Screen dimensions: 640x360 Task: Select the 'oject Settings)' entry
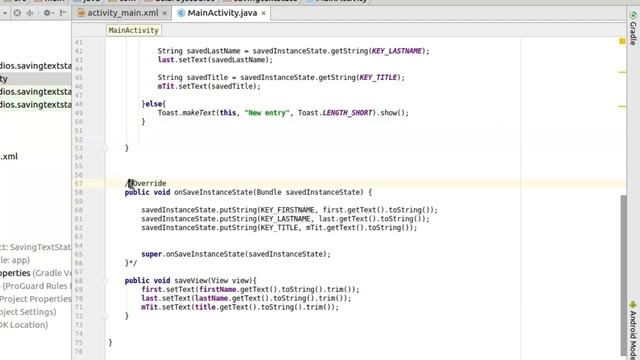(28, 312)
